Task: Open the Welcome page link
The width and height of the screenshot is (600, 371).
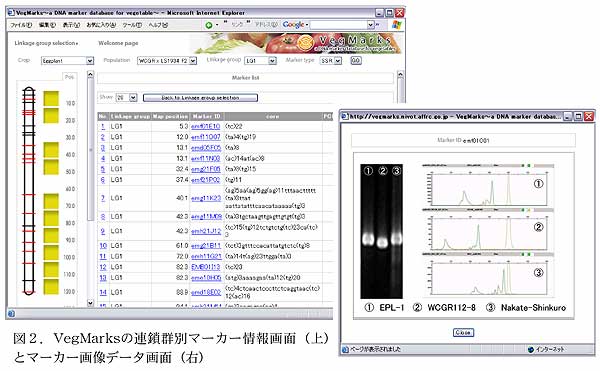Action: point(118,43)
